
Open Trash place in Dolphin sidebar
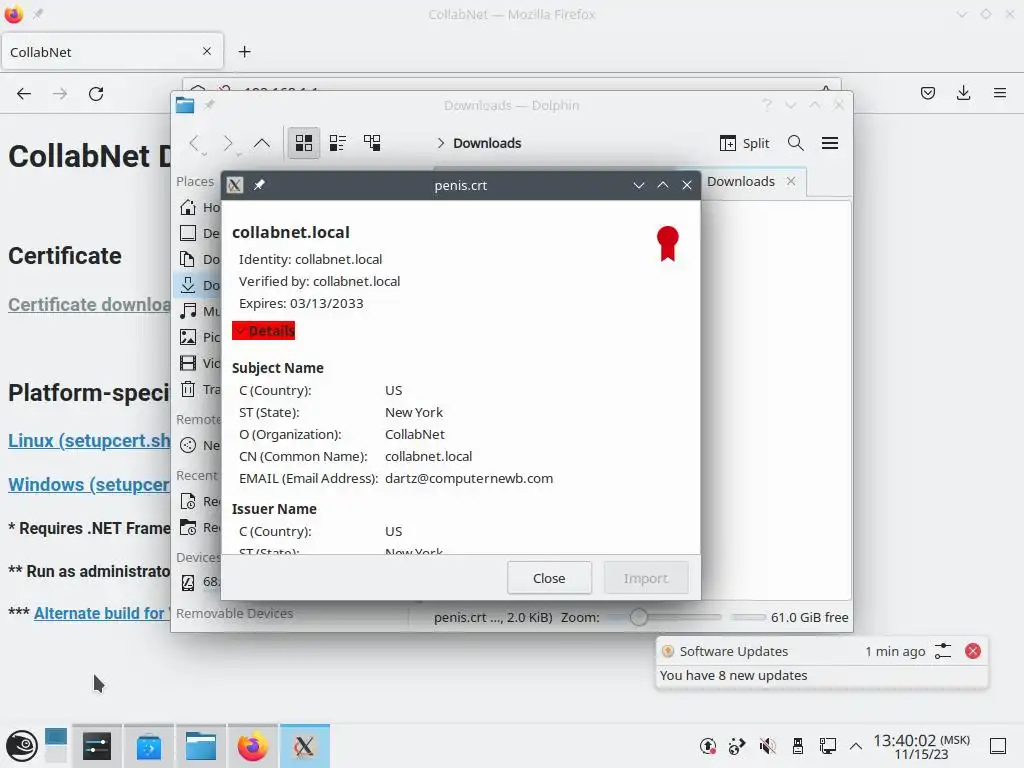(199, 389)
